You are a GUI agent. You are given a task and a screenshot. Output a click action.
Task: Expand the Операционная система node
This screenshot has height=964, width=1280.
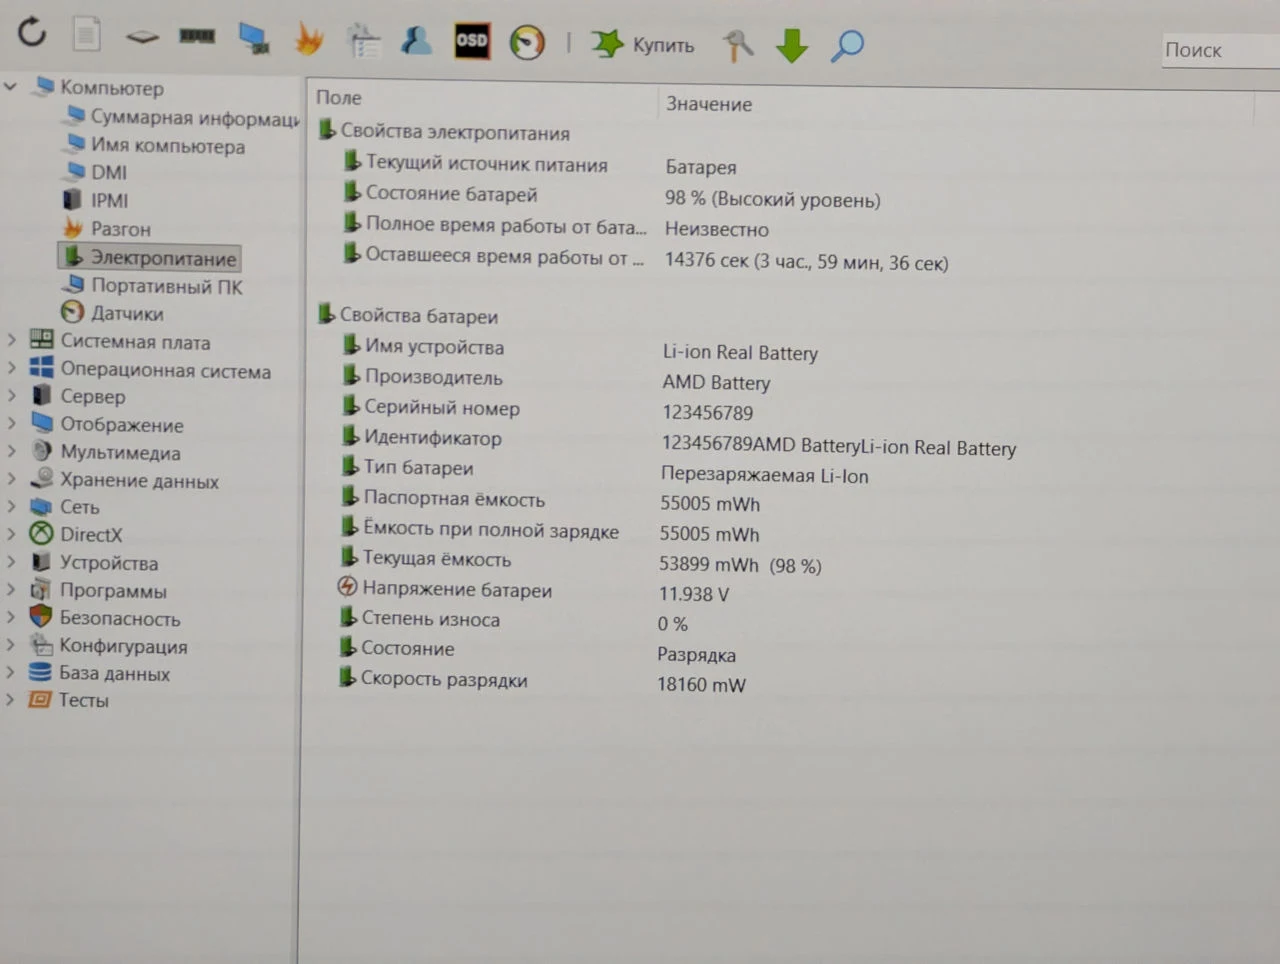pyautogui.click(x=11, y=369)
